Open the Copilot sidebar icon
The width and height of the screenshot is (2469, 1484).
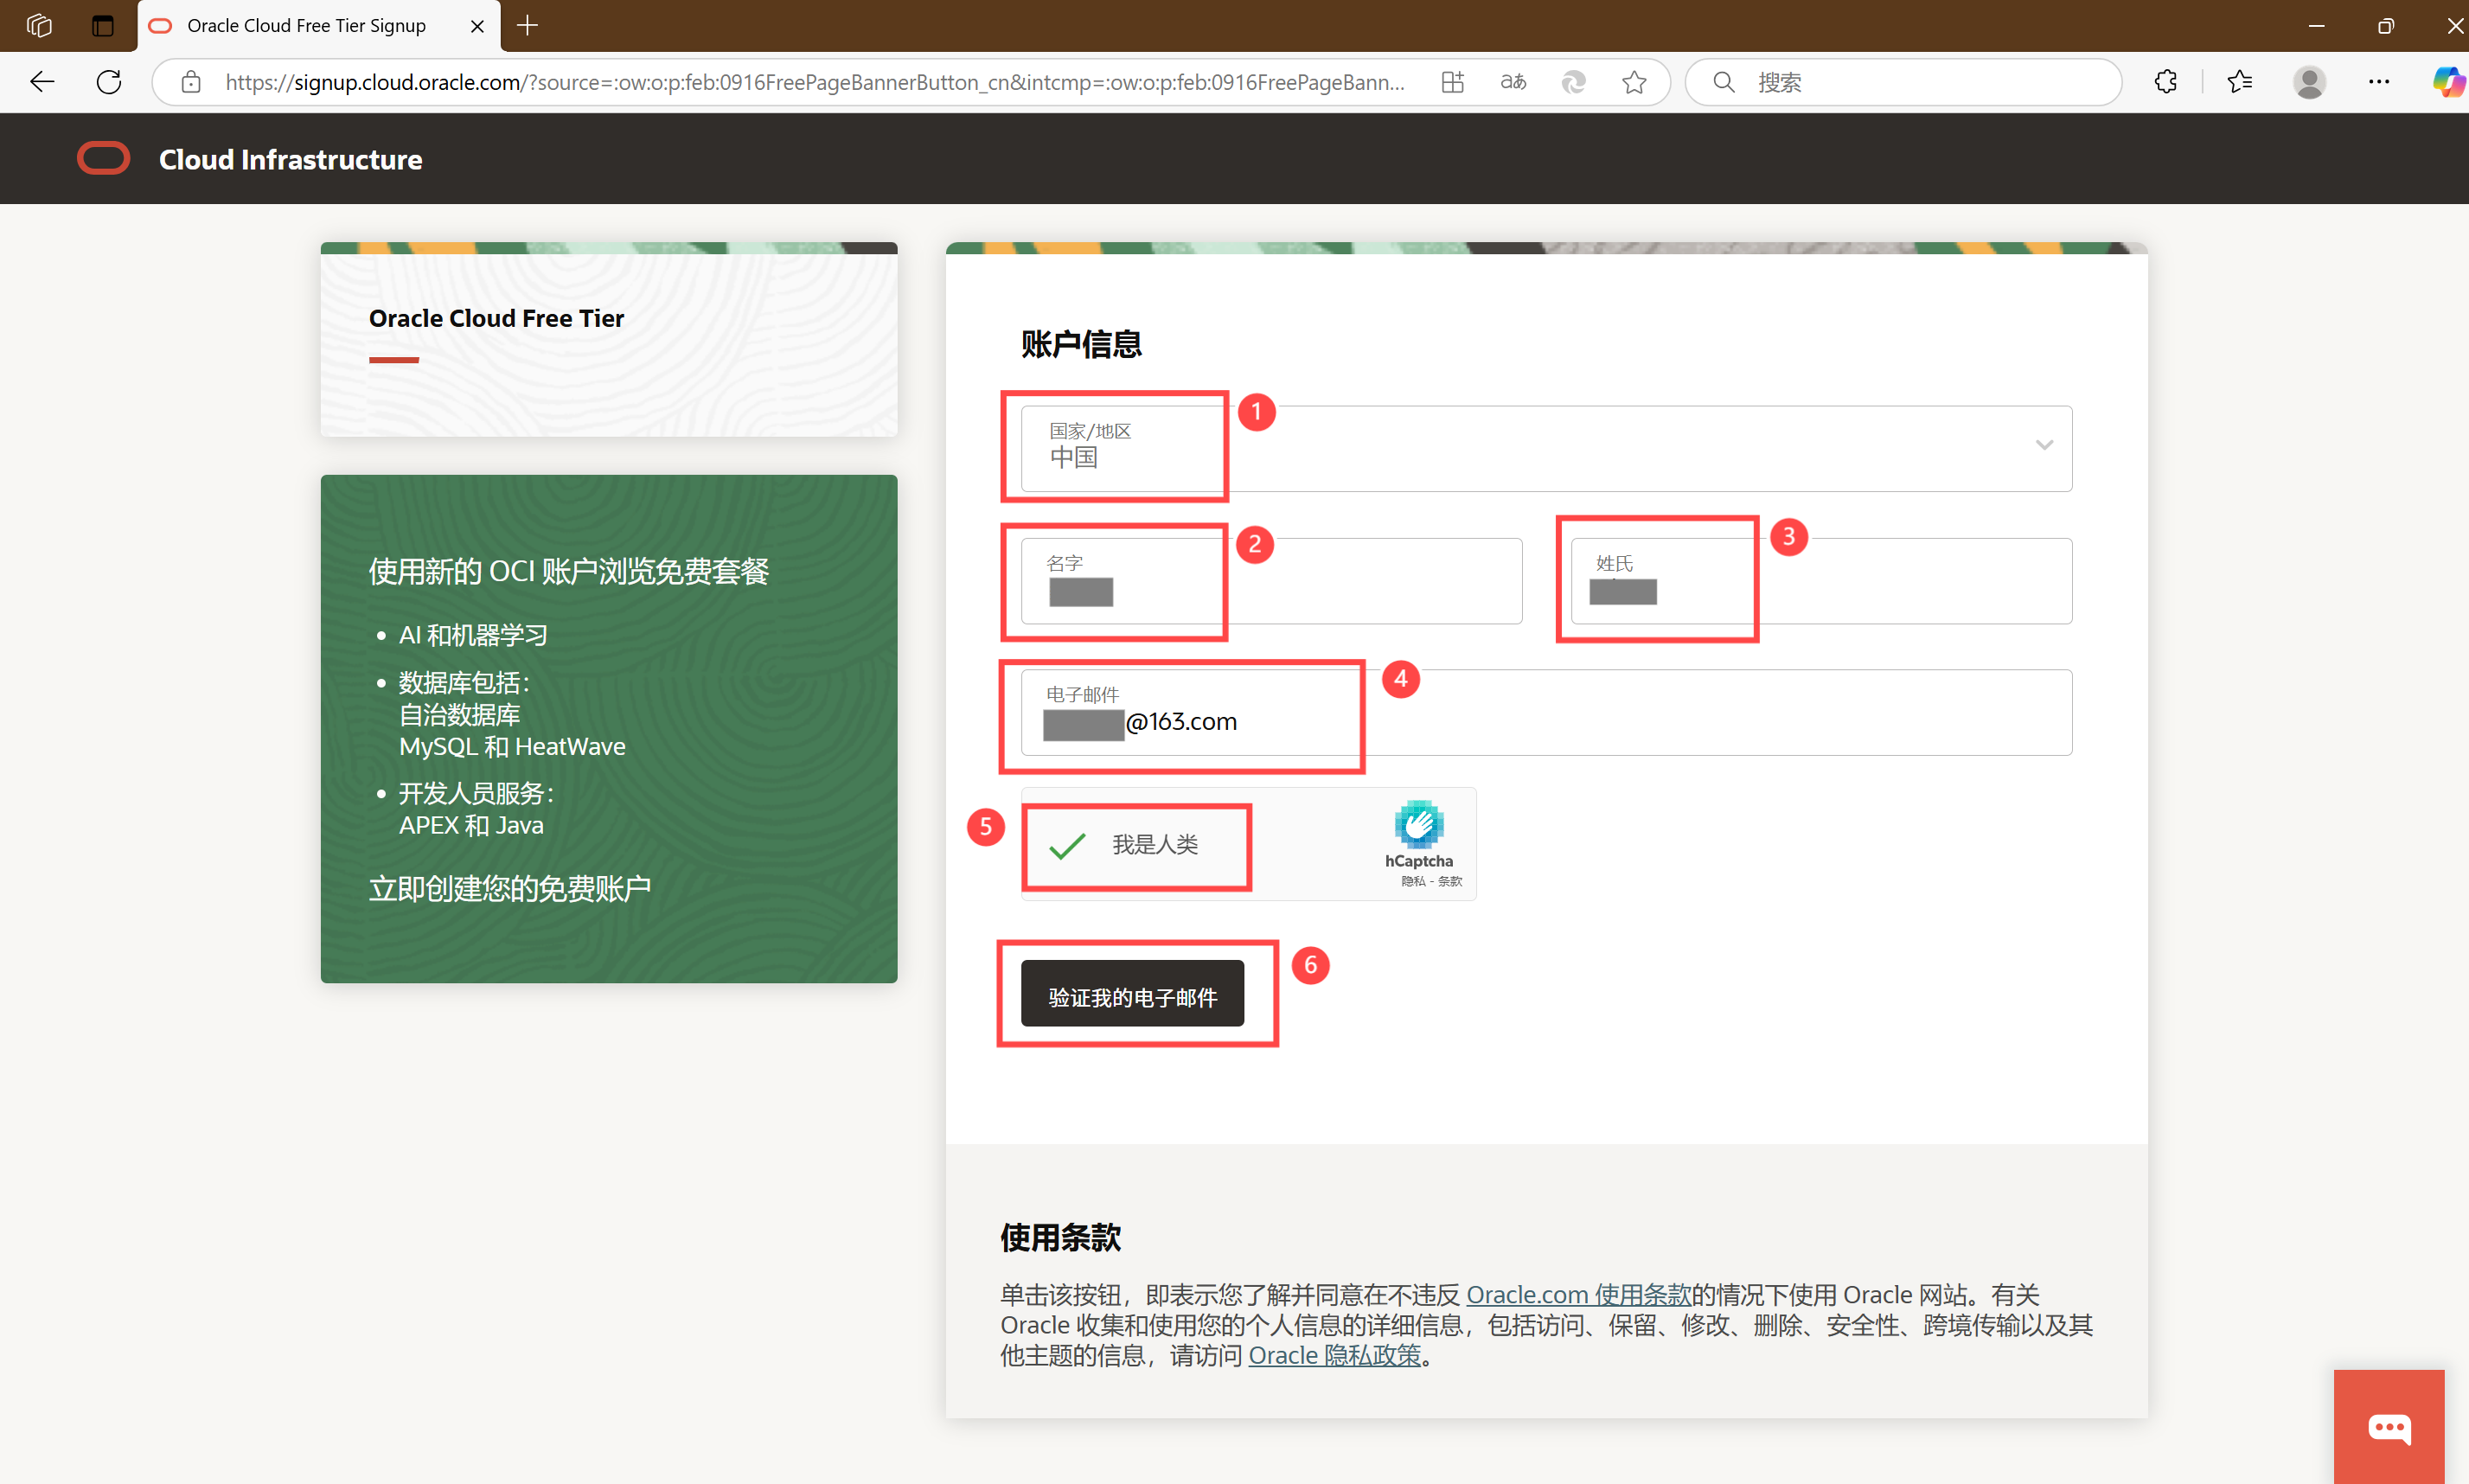pyautogui.click(x=2449, y=82)
